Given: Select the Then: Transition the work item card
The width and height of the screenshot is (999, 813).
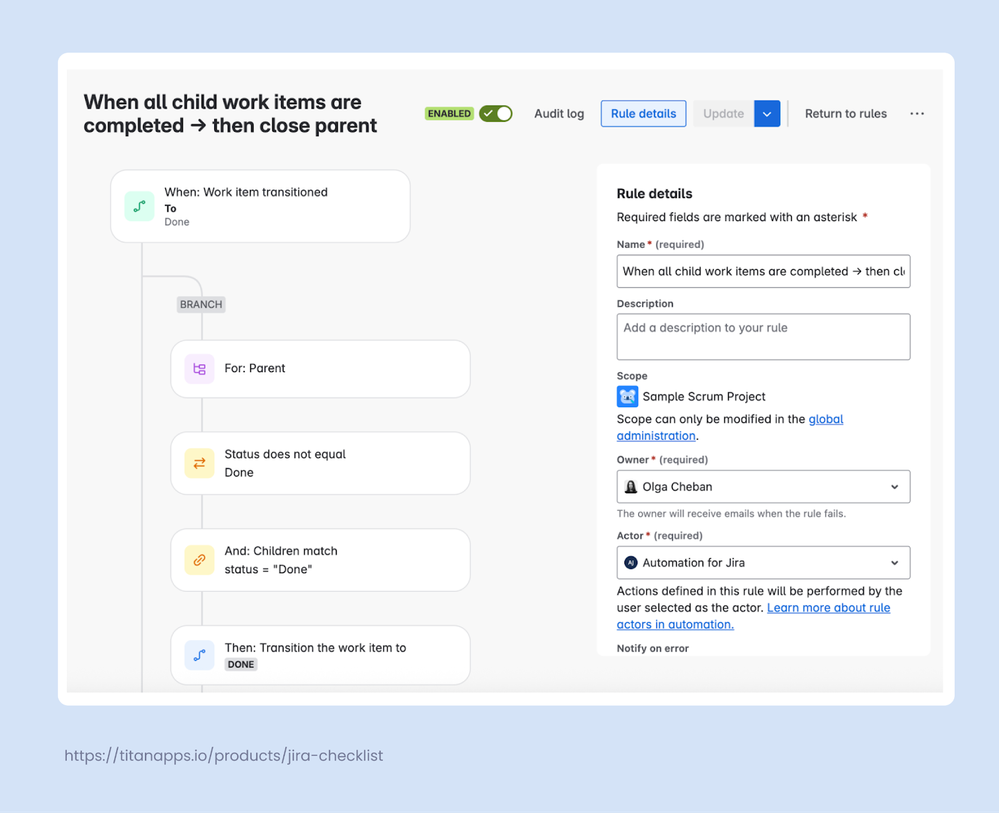Looking at the screenshot, I should (x=320, y=656).
